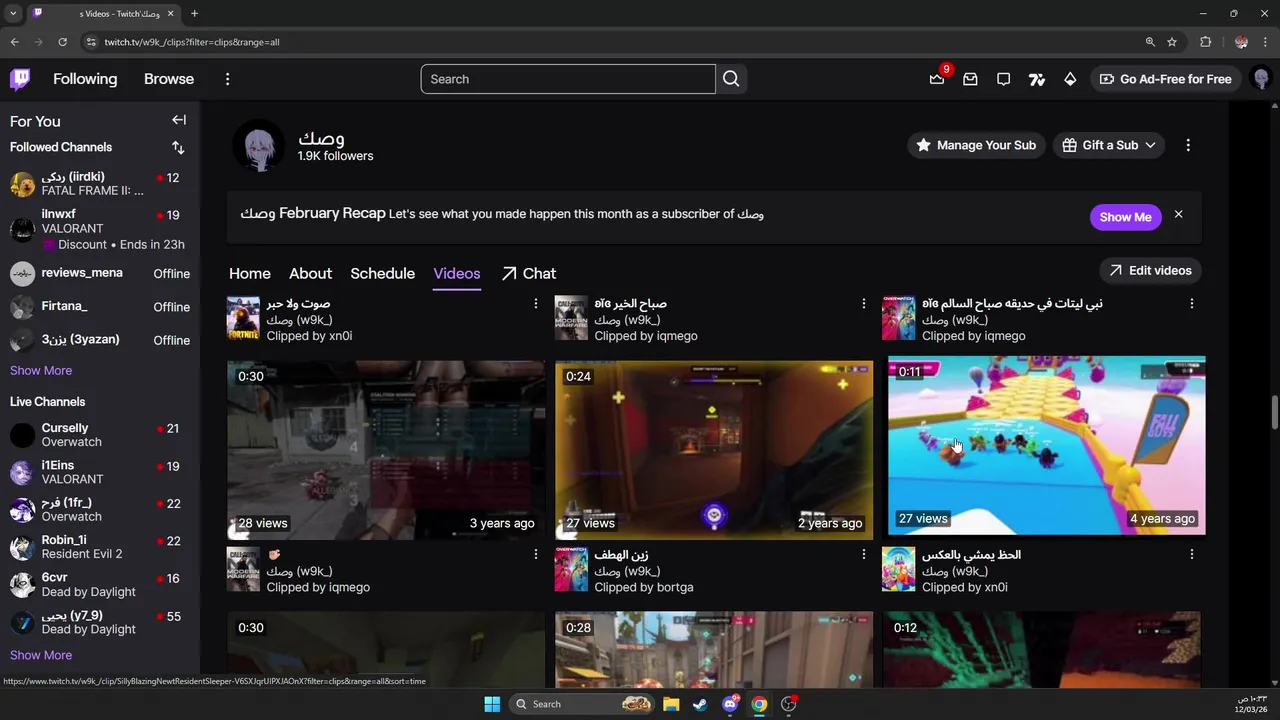Show more live channels
Screen dimensions: 1280x720
tap(41, 655)
